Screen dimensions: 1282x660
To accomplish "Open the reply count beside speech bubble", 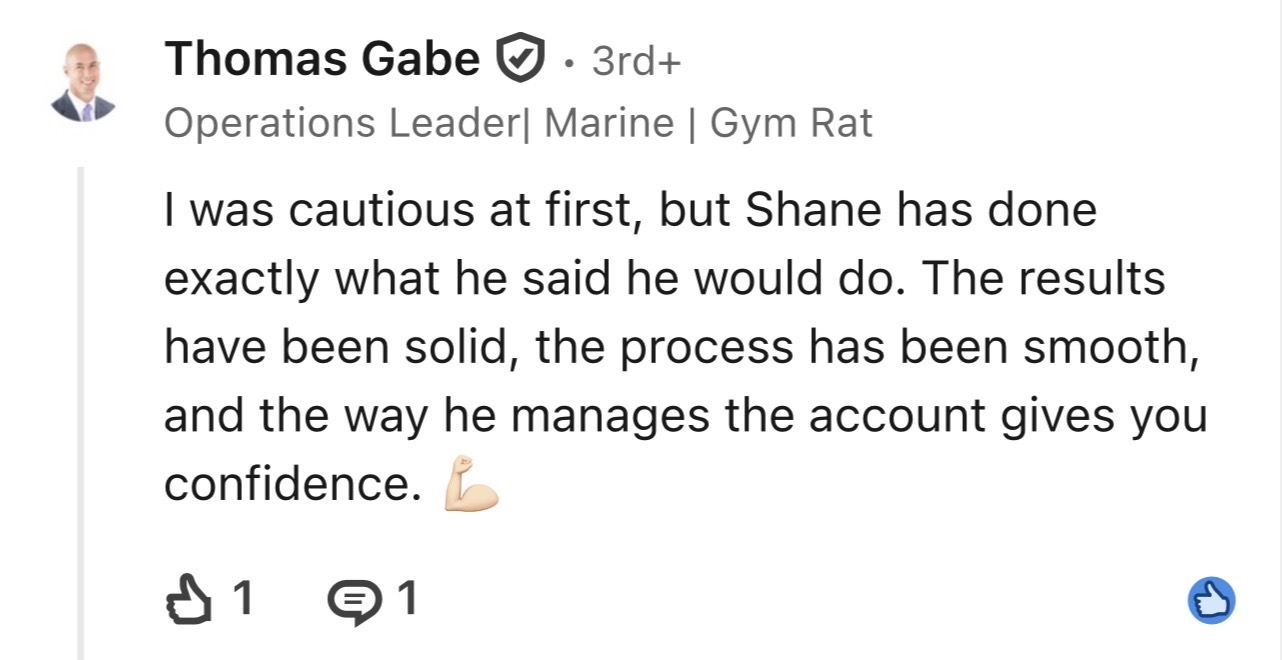I will (407, 599).
